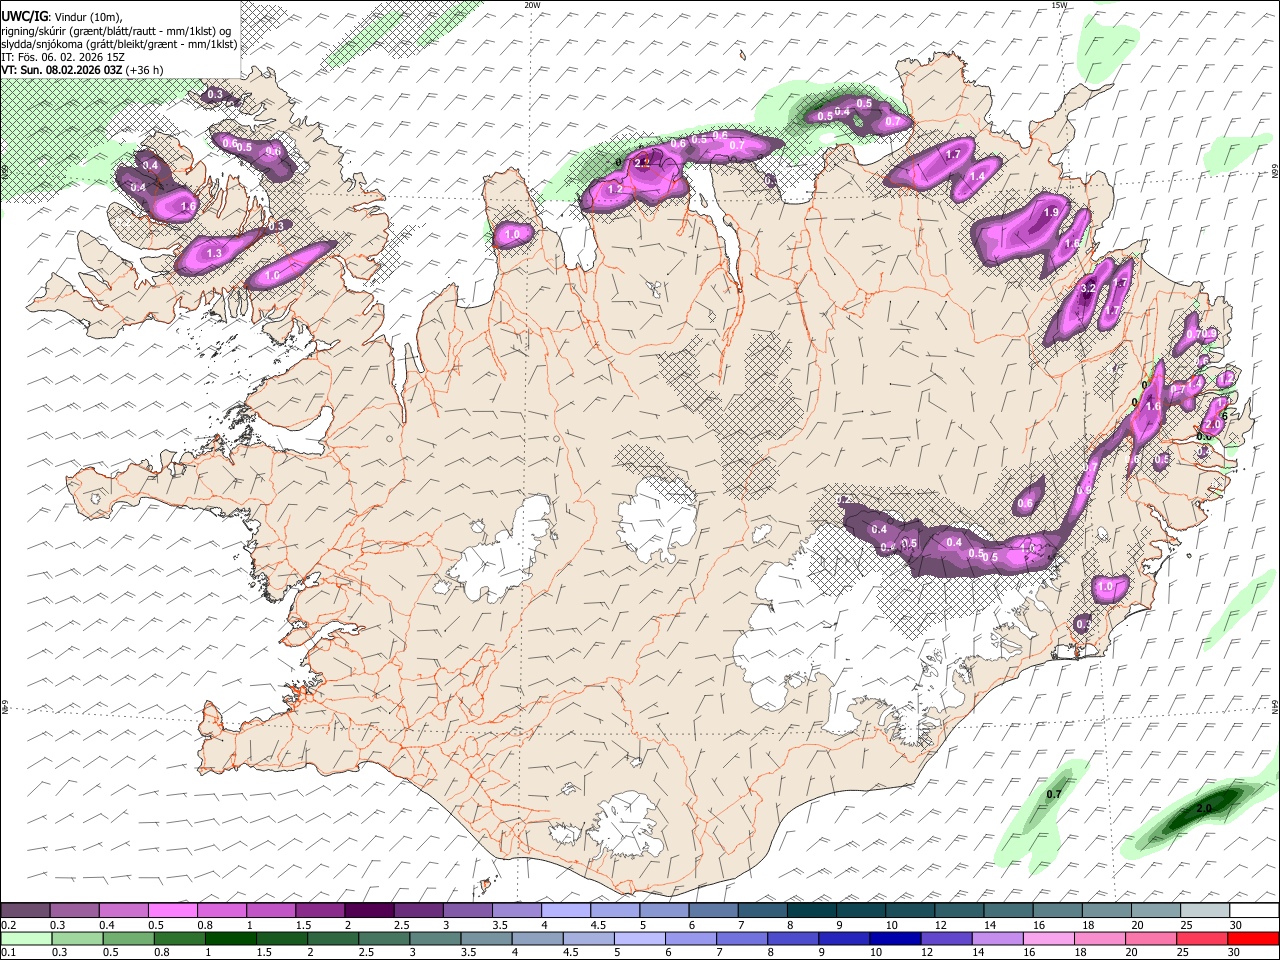Click the 'UWC/IG: Vindur (10m)' title text
Screen dimensions: 1280x960
click(62, 17)
